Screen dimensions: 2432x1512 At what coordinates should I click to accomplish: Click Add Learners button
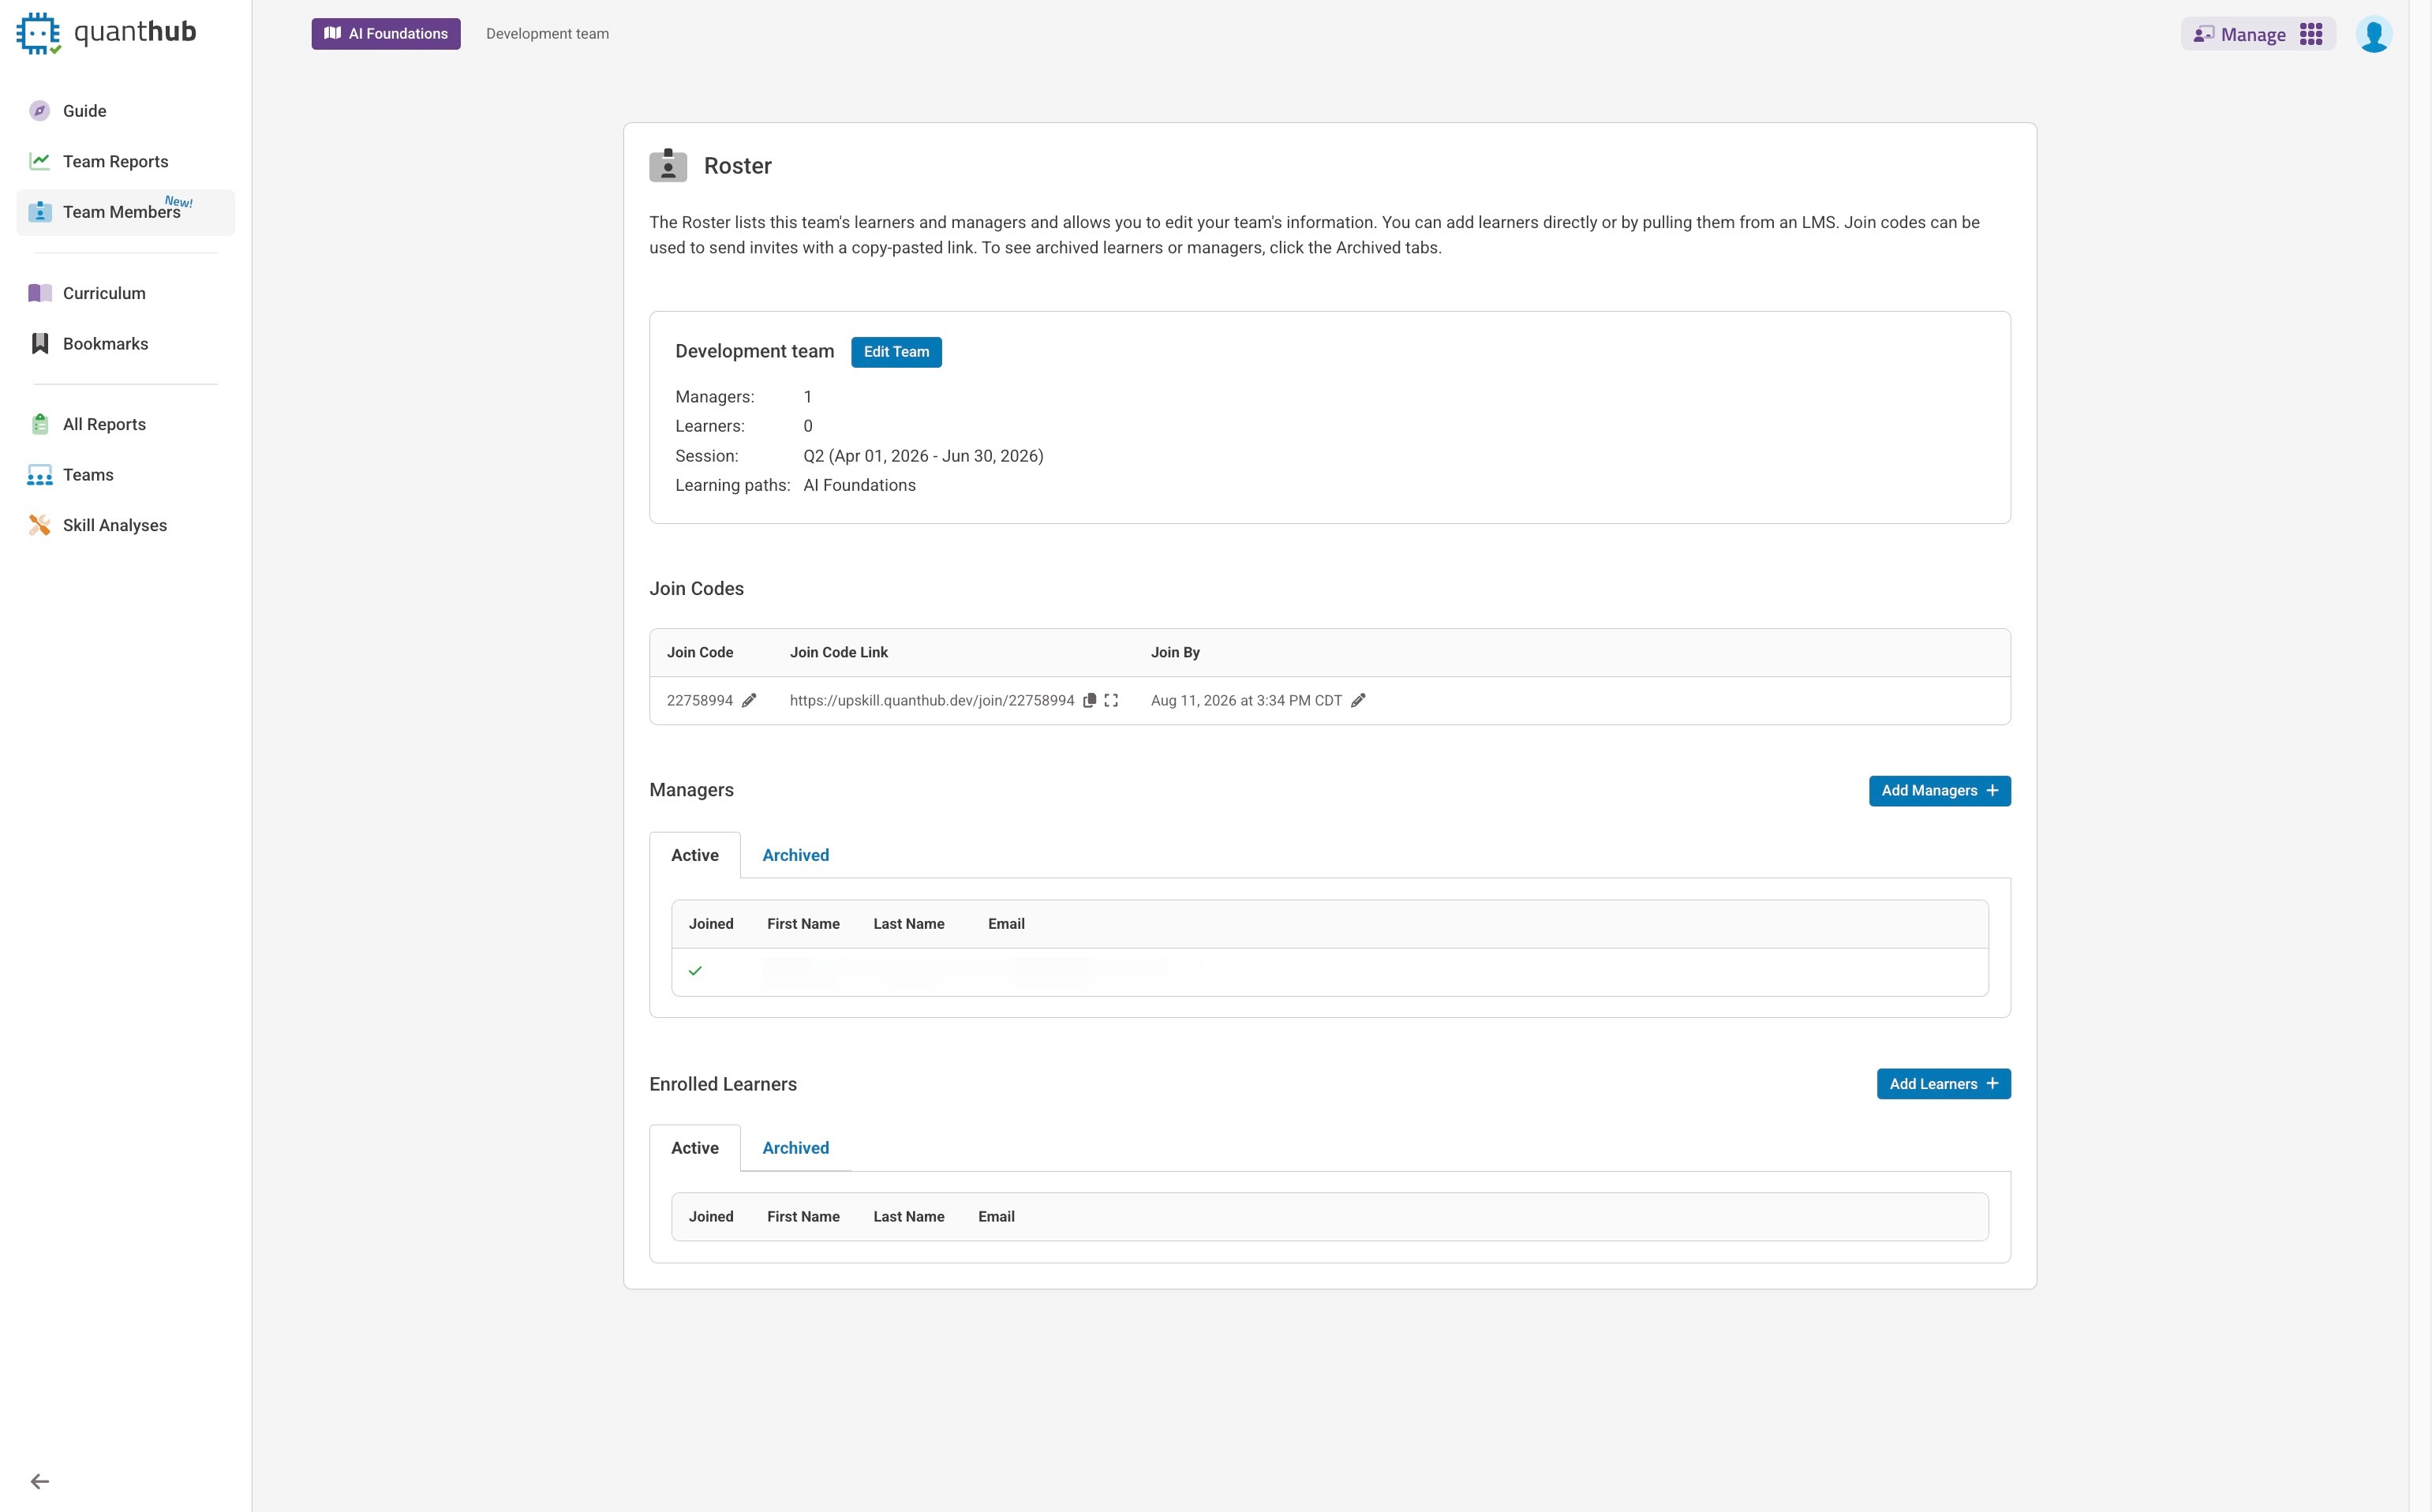click(x=1943, y=1084)
